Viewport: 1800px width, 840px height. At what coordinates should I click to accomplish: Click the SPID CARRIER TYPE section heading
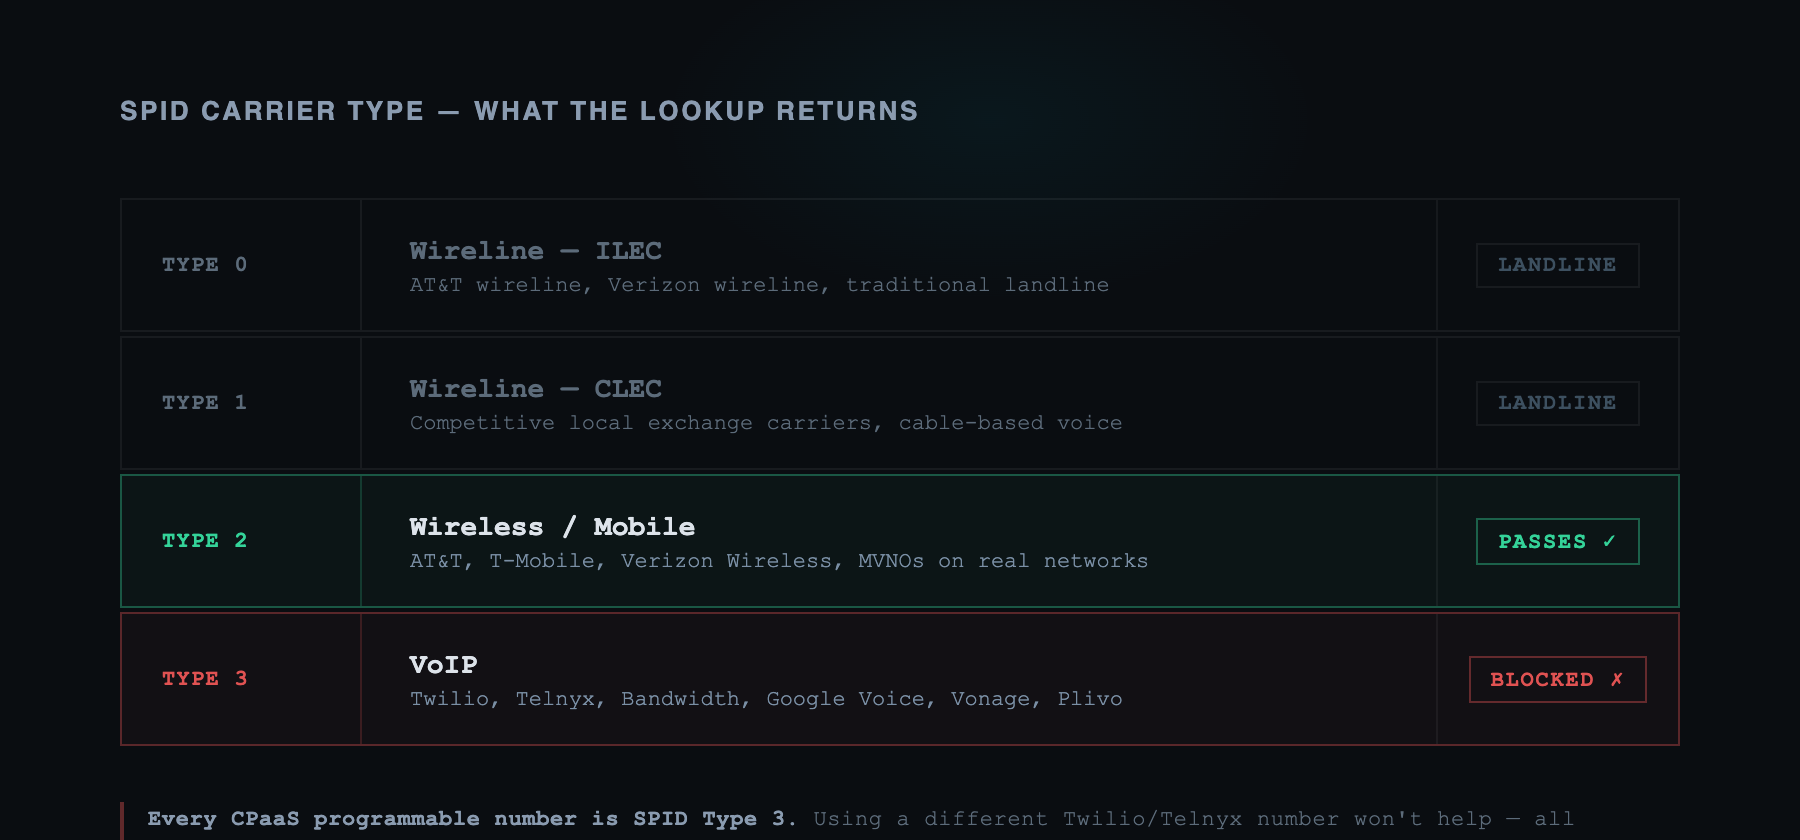518,111
